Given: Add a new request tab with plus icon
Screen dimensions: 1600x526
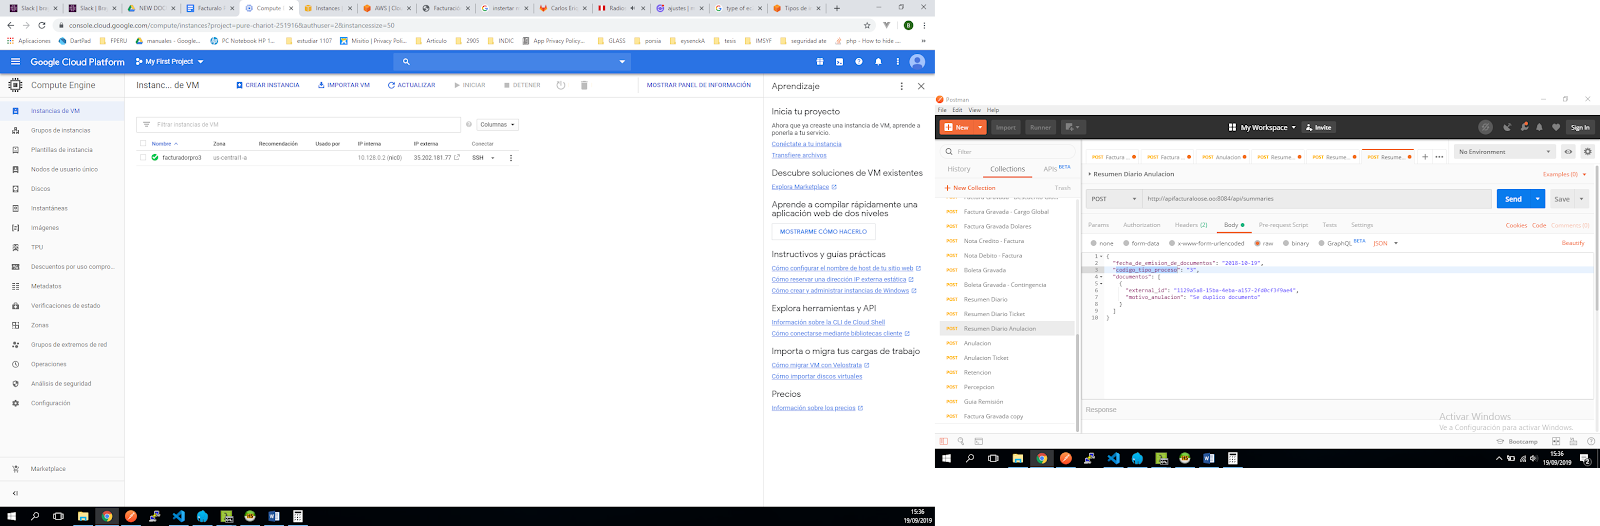Looking at the screenshot, I should [x=1424, y=156].
